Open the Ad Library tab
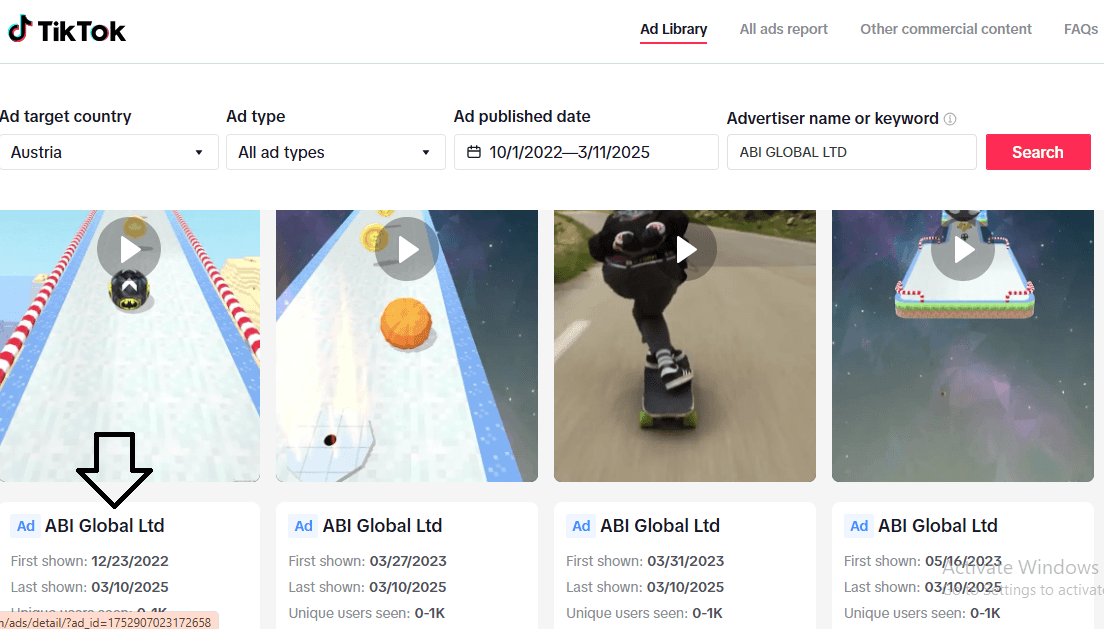1104x629 pixels. pyautogui.click(x=673, y=29)
